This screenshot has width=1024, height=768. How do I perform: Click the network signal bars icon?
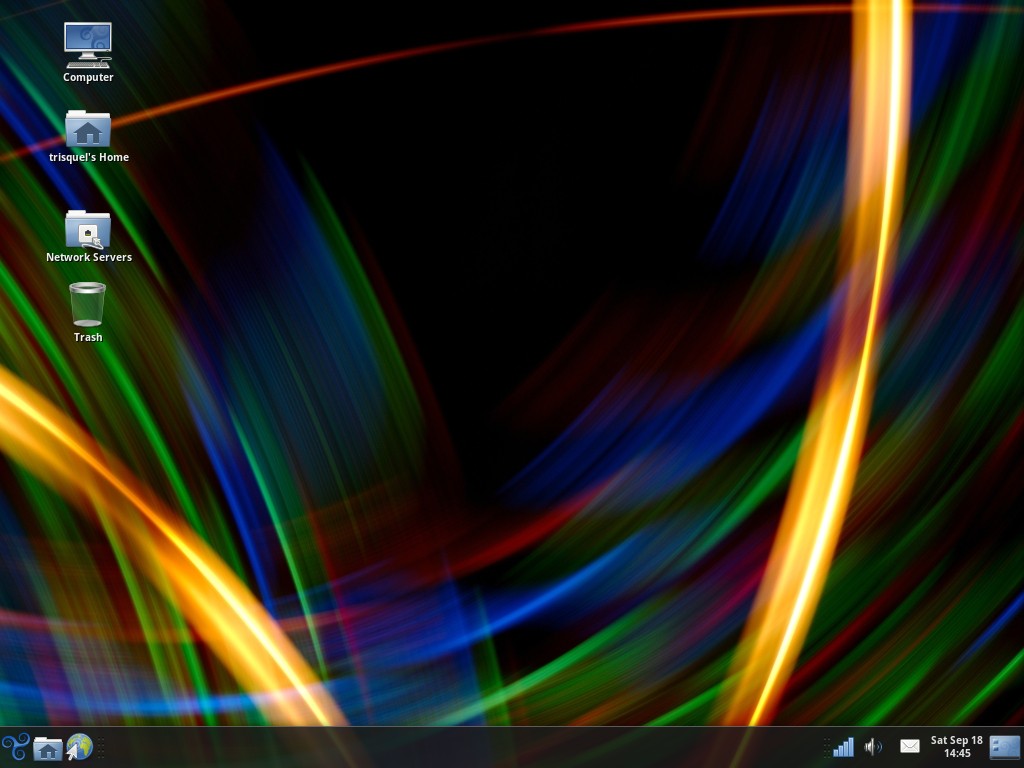pos(843,747)
